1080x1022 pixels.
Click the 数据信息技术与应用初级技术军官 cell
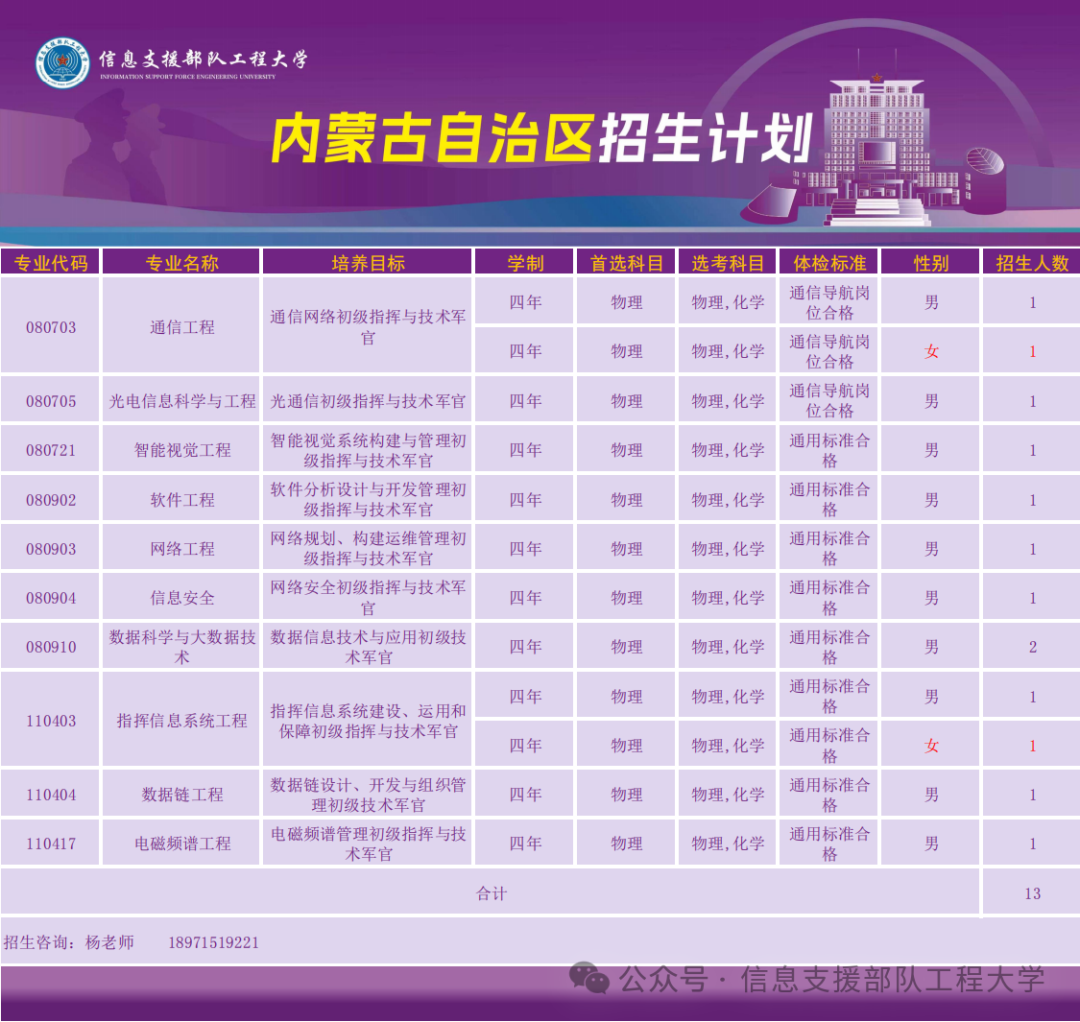tap(368, 647)
